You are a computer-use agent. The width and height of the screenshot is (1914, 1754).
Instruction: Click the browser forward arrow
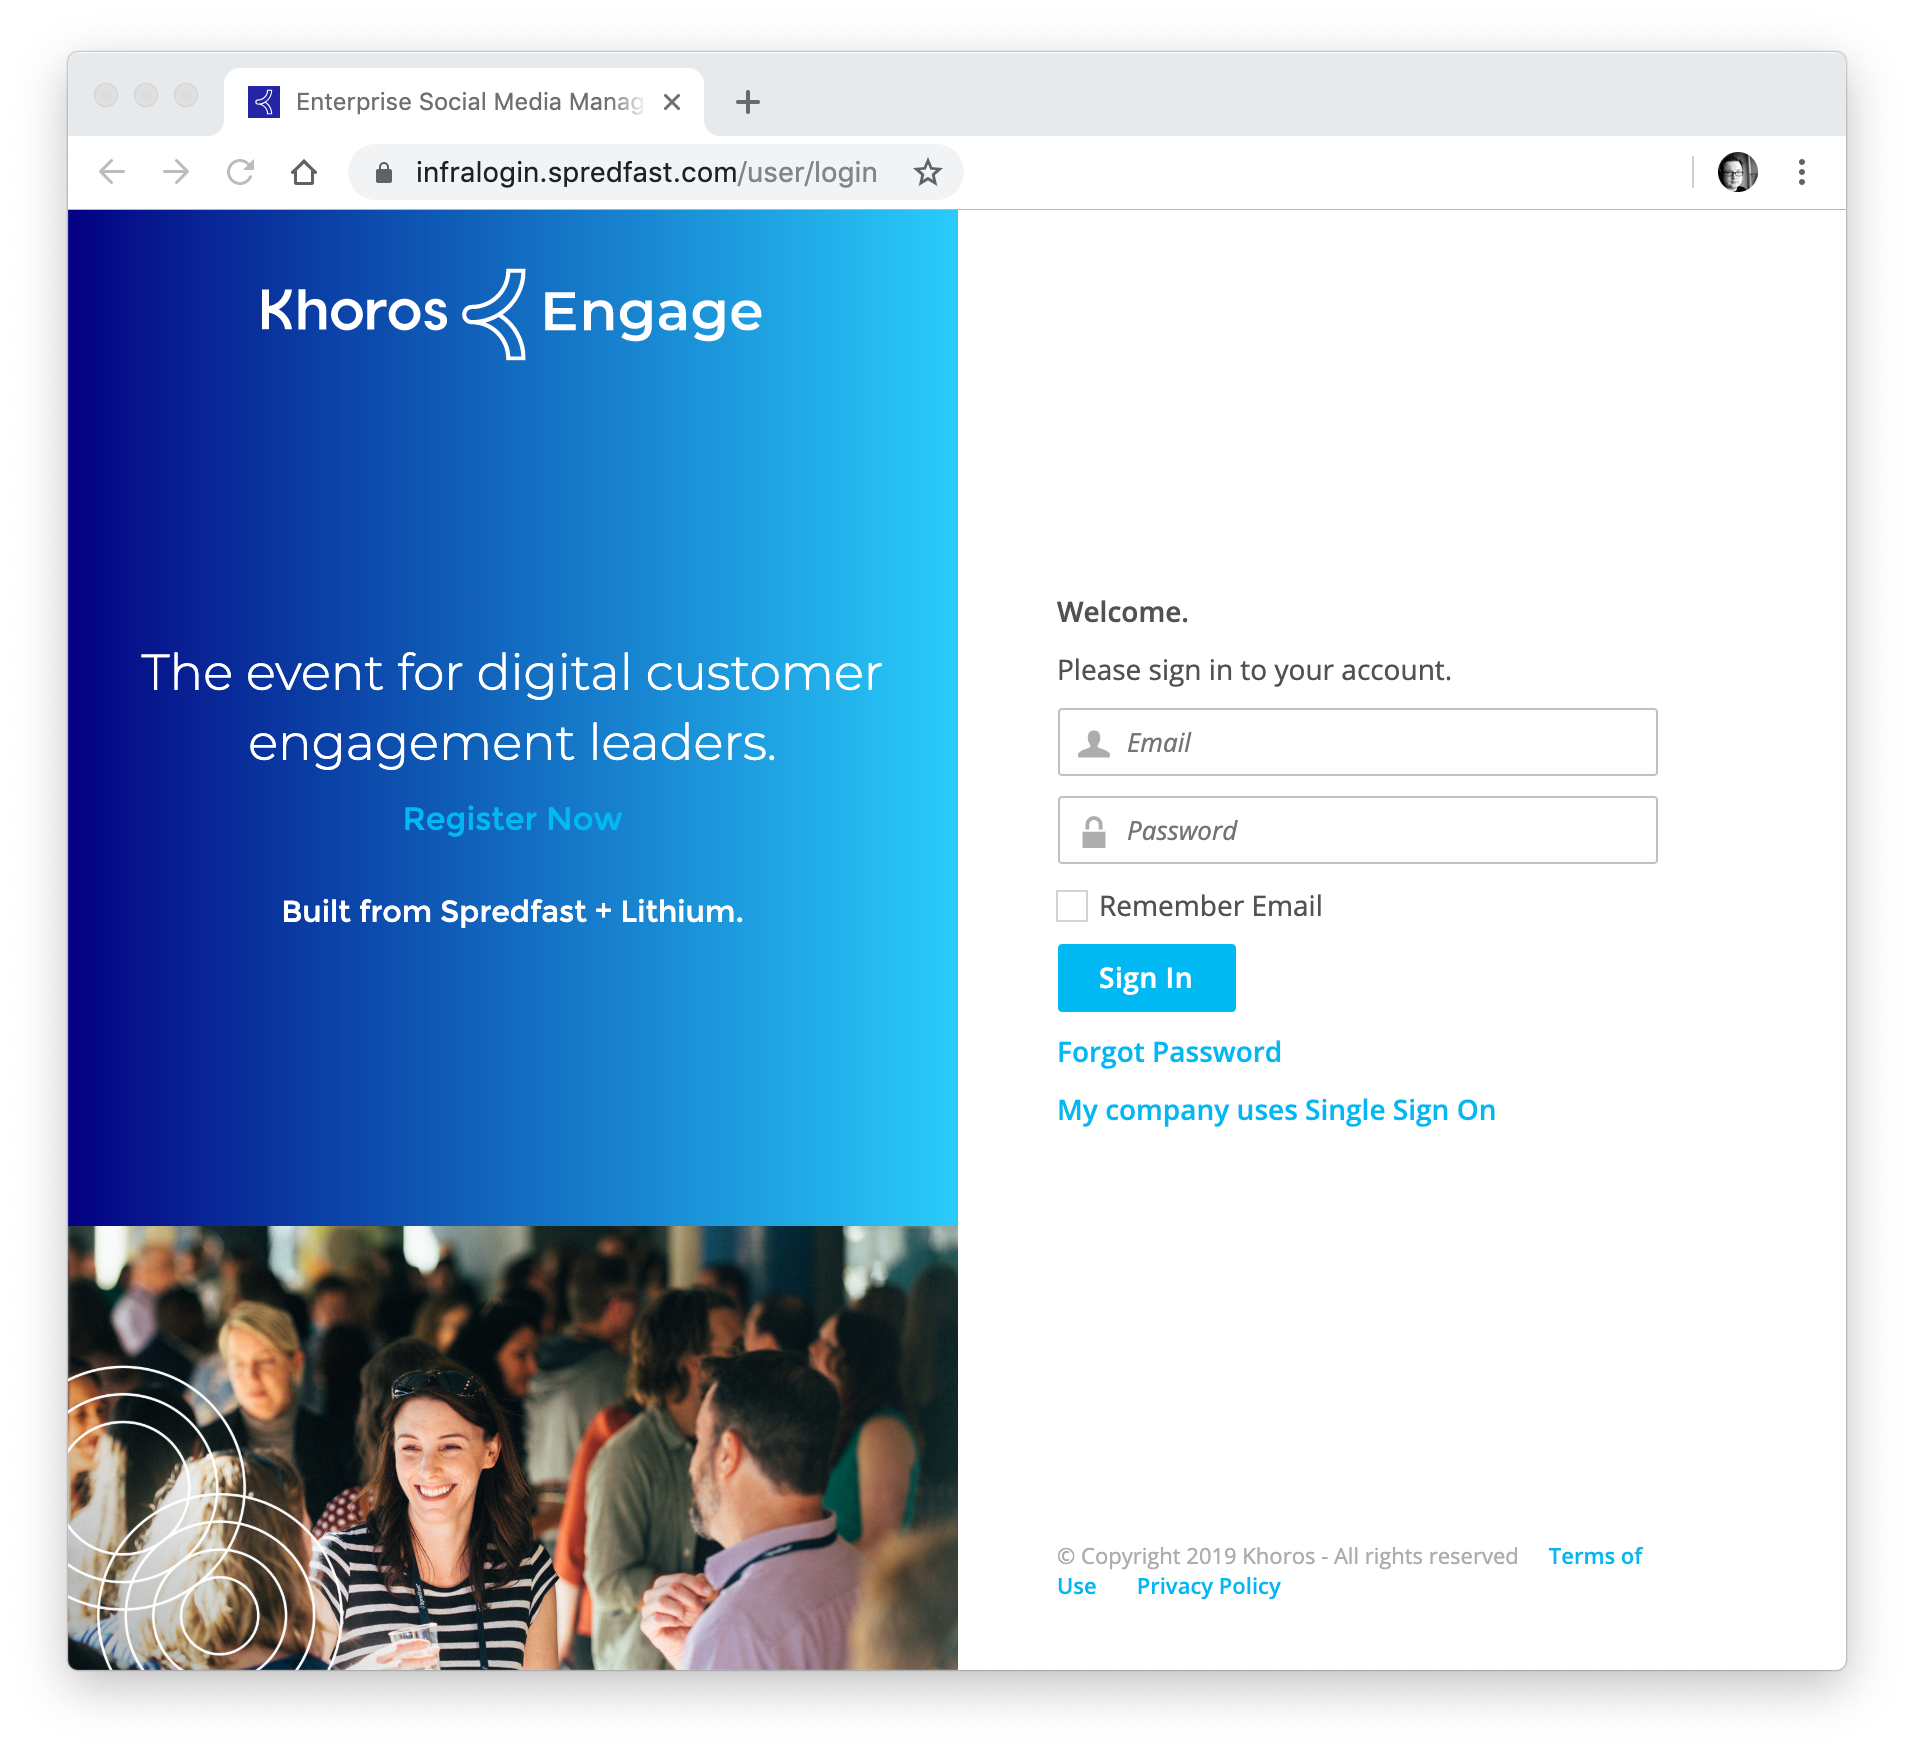176,172
